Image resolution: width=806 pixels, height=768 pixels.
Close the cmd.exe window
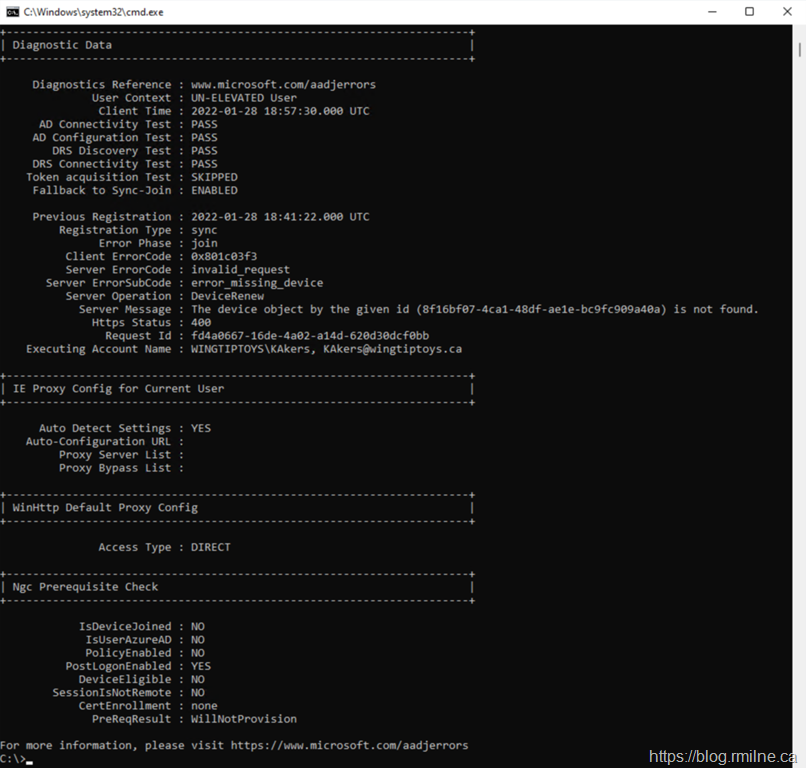pyautogui.click(x=786, y=12)
